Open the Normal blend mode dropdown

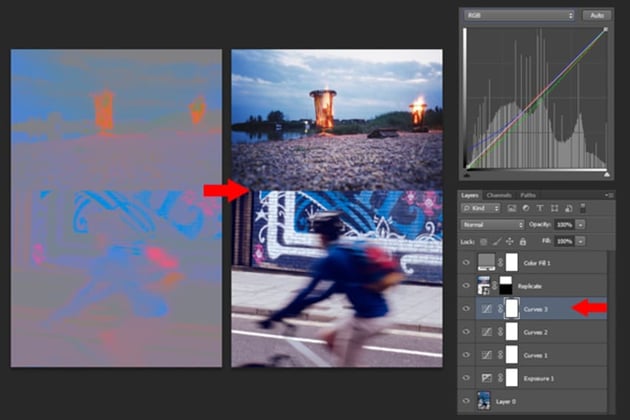(x=493, y=225)
